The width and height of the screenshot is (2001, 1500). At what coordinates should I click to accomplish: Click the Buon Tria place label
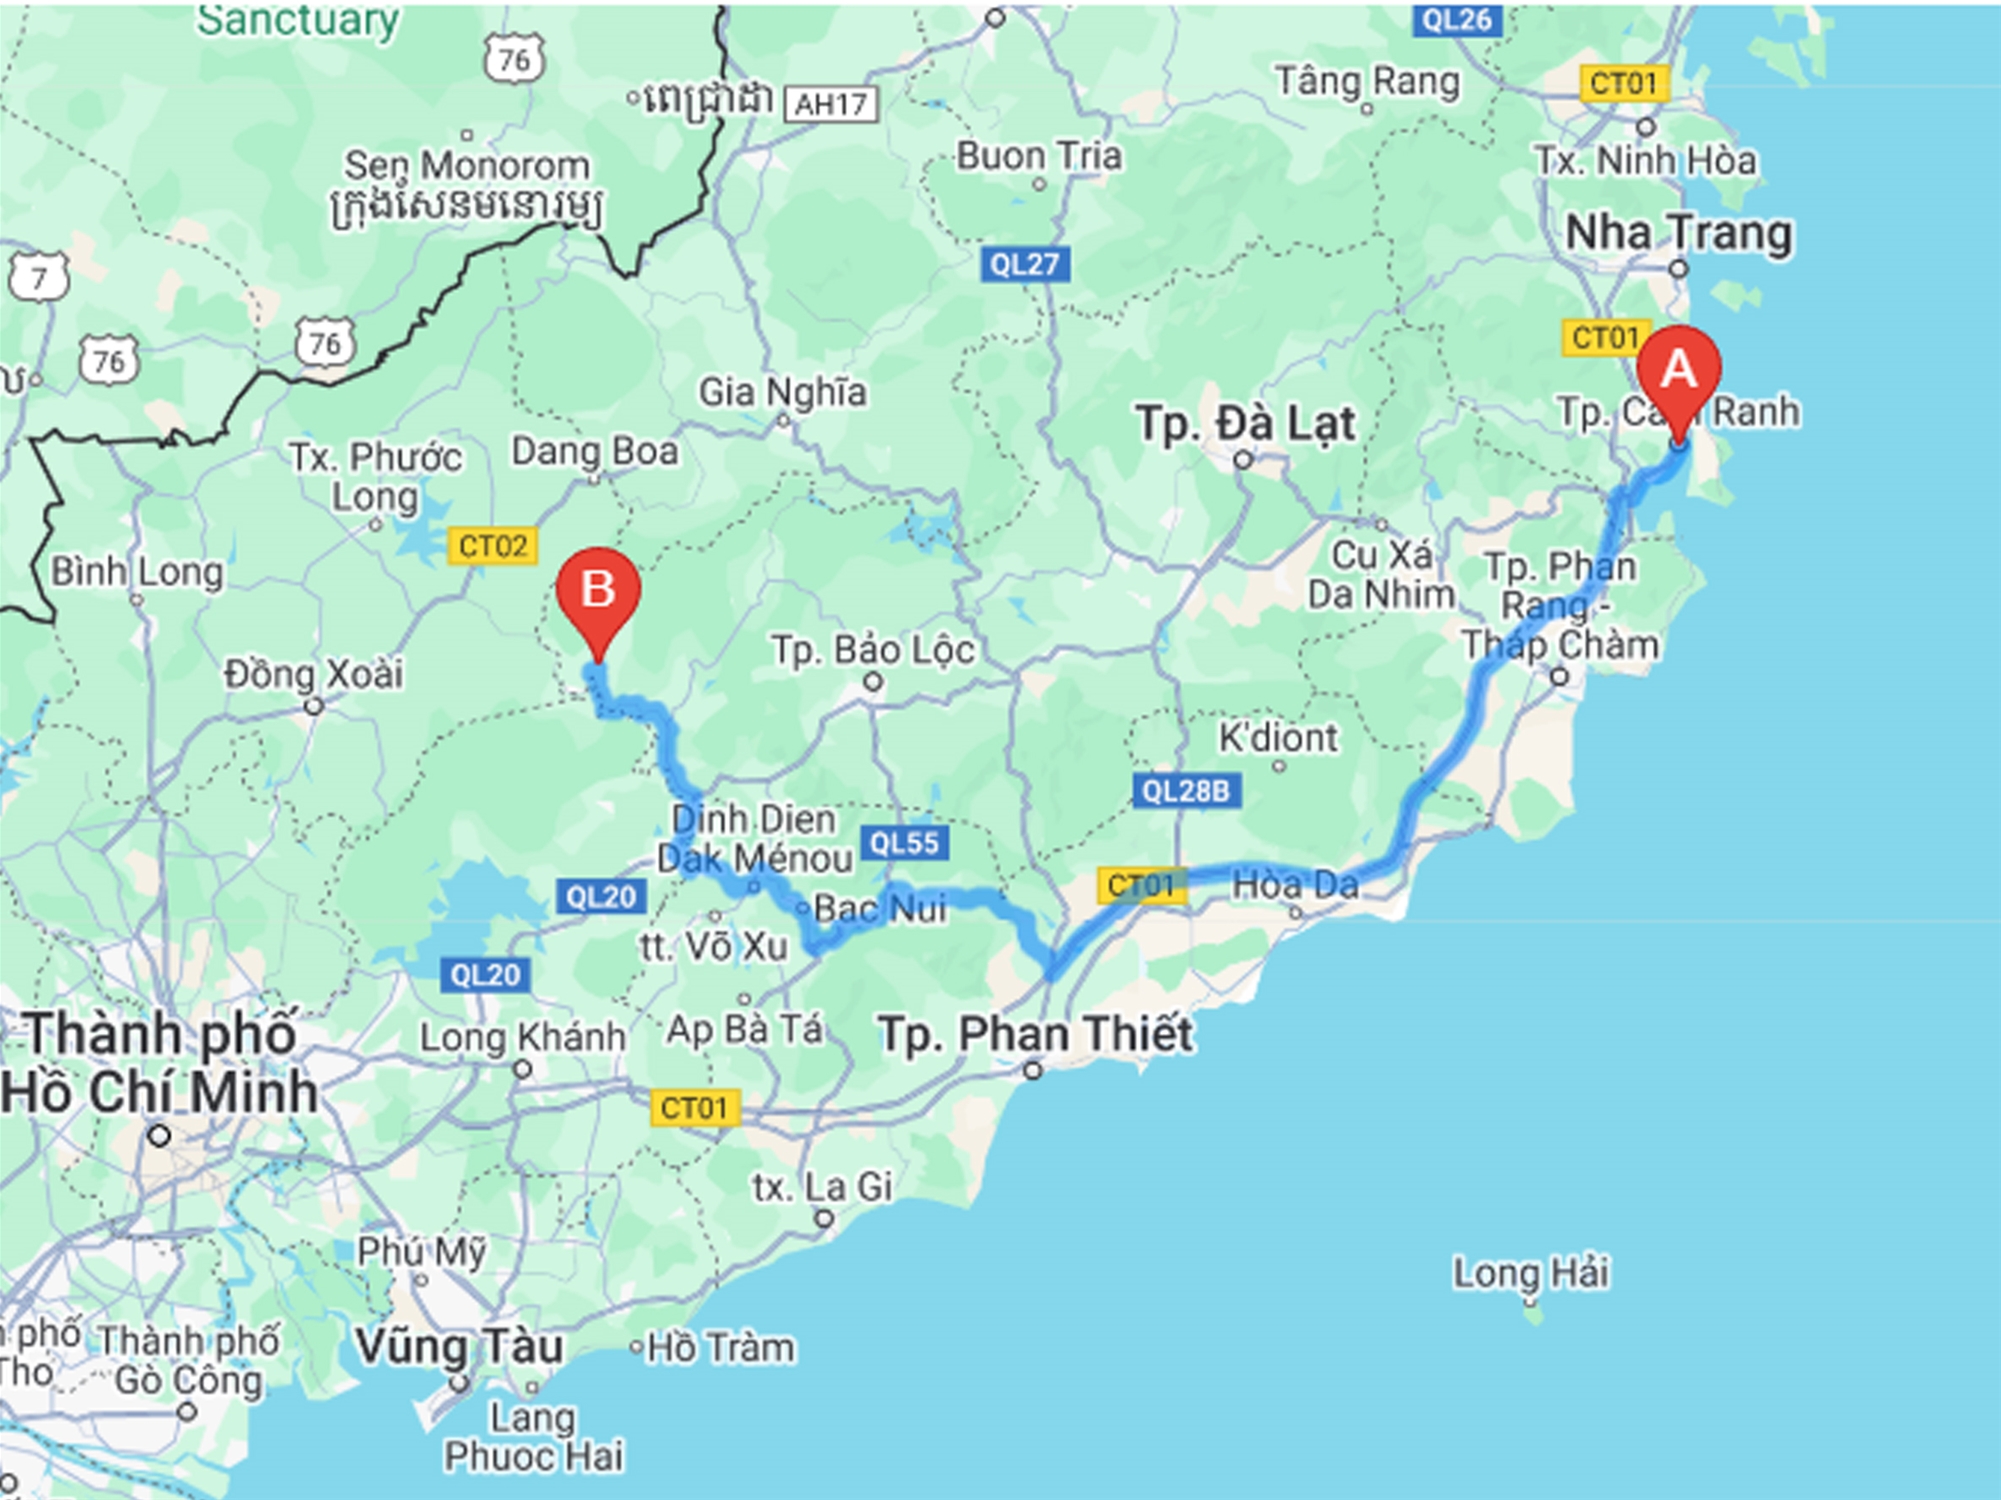pyautogui.click(x=1039, y=156)
